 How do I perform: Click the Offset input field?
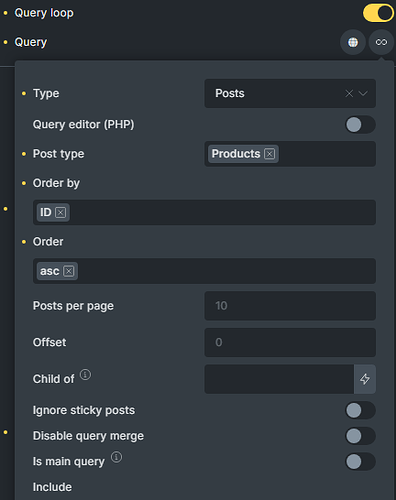[x=290, y=343]
